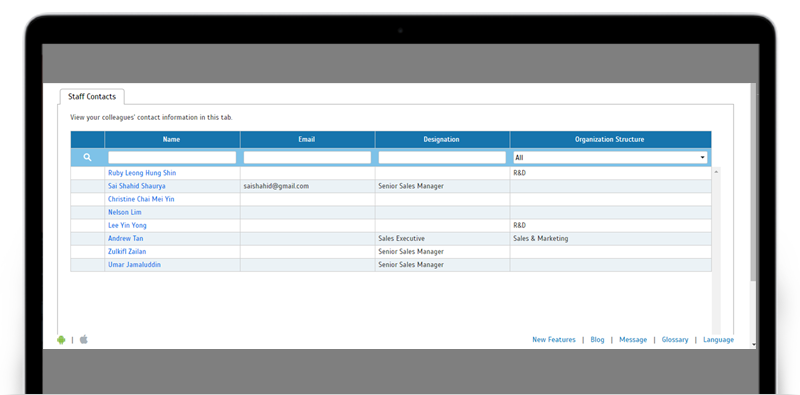Open the Organization Structure 'All' dropdown
The width and height of the screenshot is (800, 395).
point(610,158)
